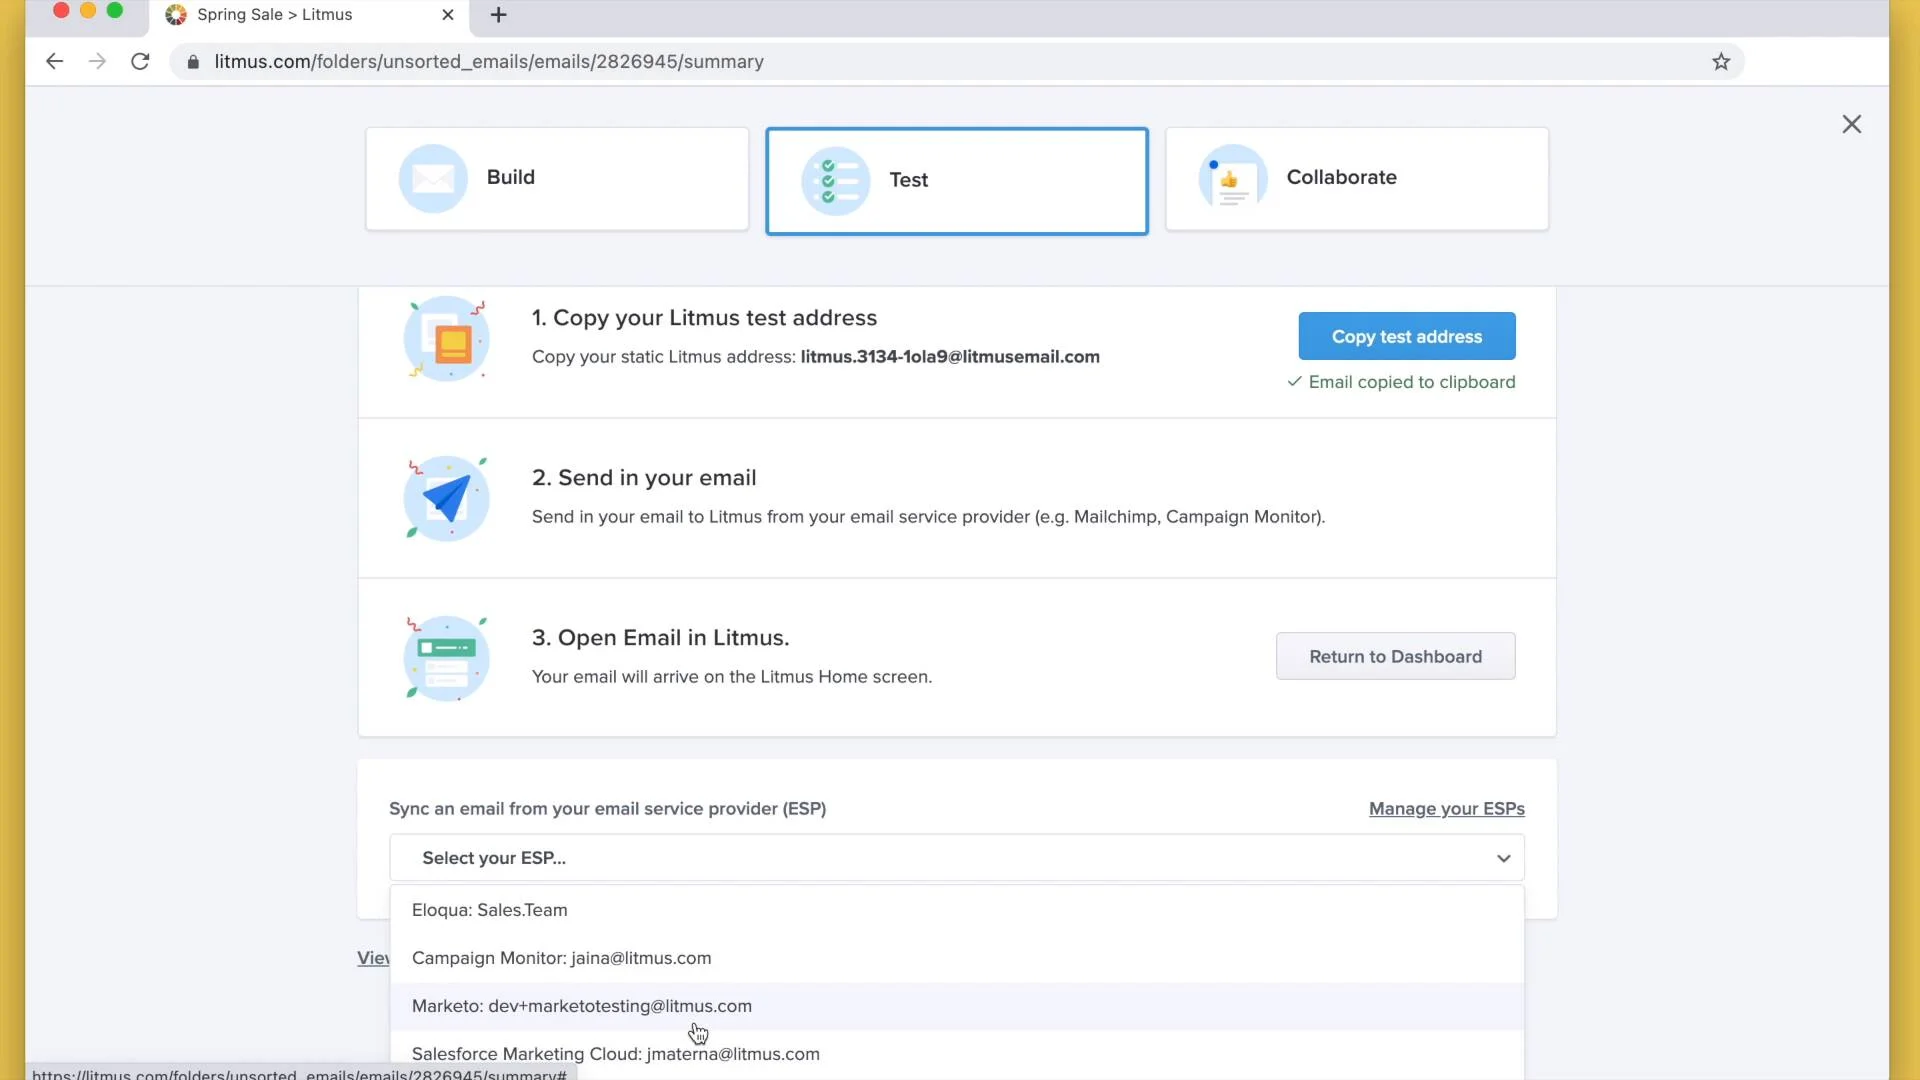Image resolution: width=1920 pixels, height=1080 pixels.
Task: Choose Eloqua: Sales.Team
Action: [957, 910]
